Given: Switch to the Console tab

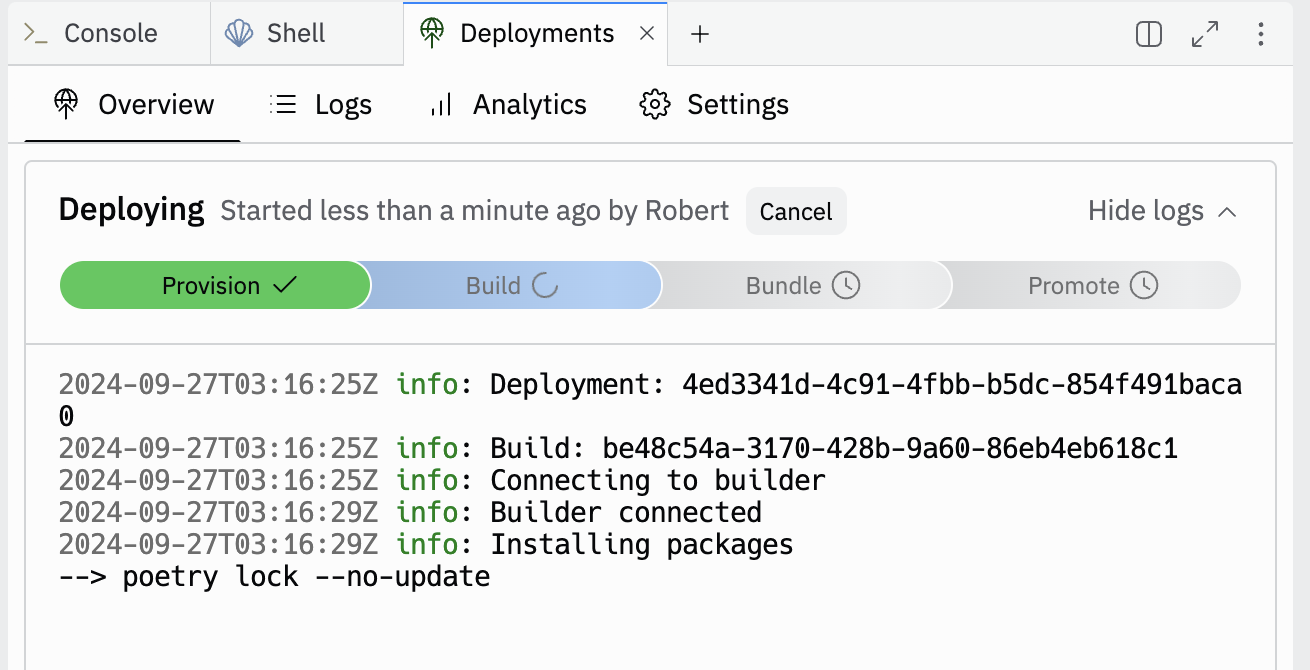Looking at the screenshot, I should (x=110, y=33).
